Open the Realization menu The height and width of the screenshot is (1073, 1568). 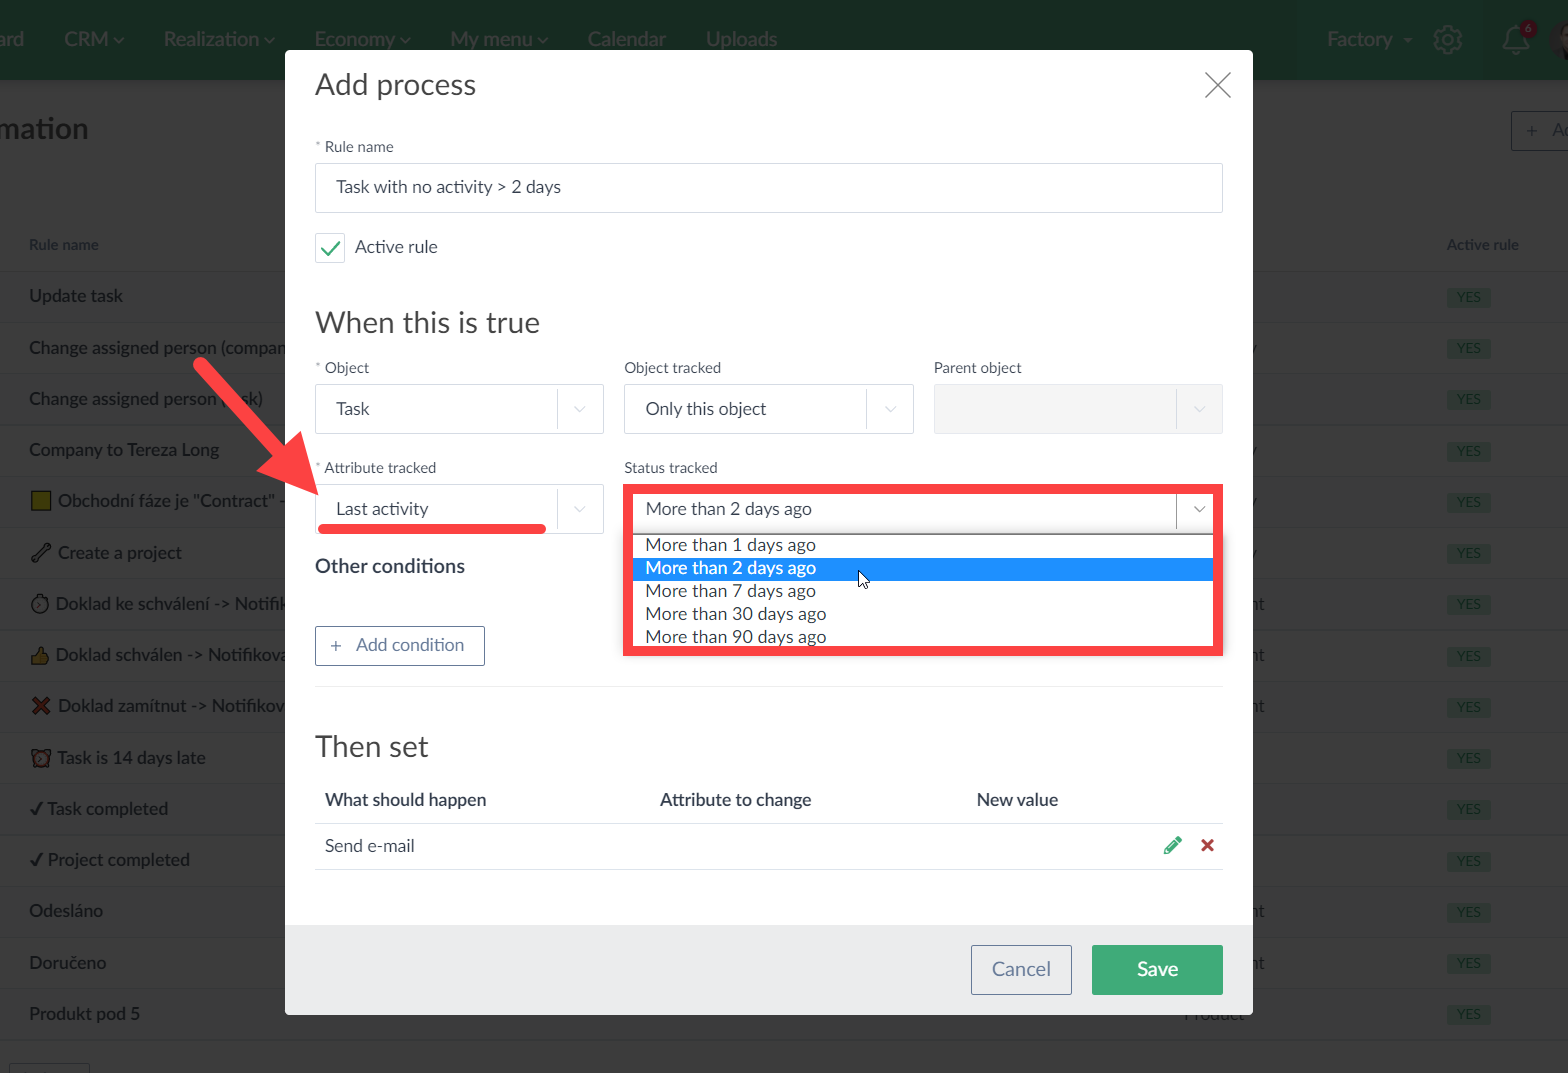[219, 39]
